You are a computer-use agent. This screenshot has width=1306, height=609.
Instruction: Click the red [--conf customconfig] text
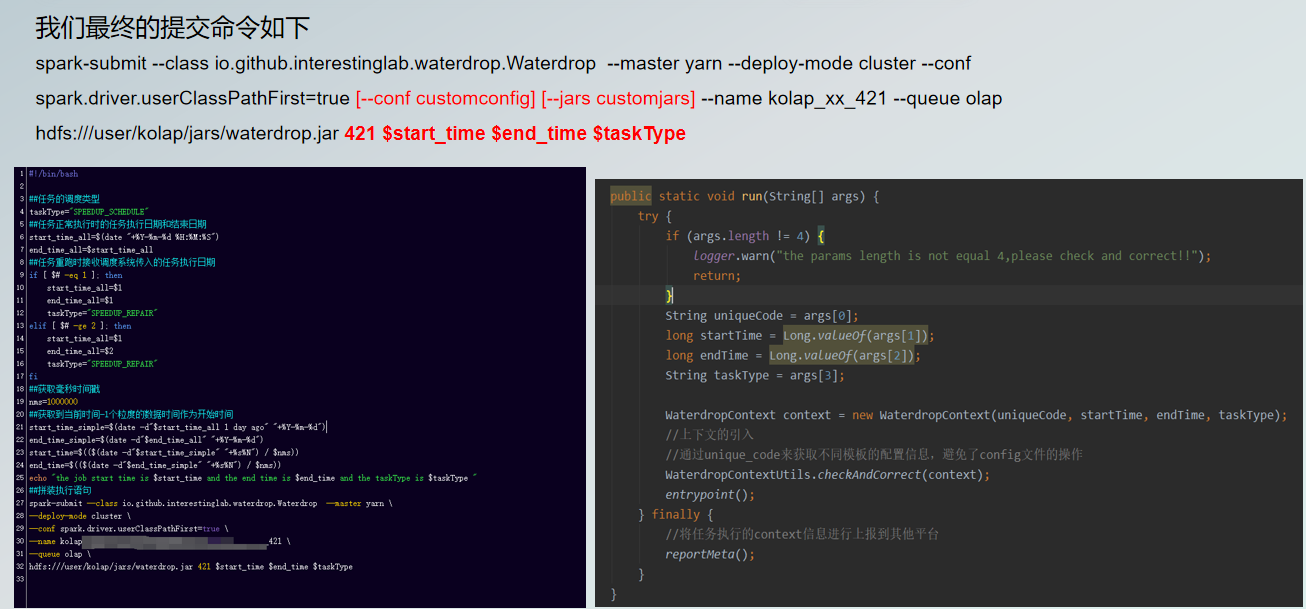(x=446, y=98)
